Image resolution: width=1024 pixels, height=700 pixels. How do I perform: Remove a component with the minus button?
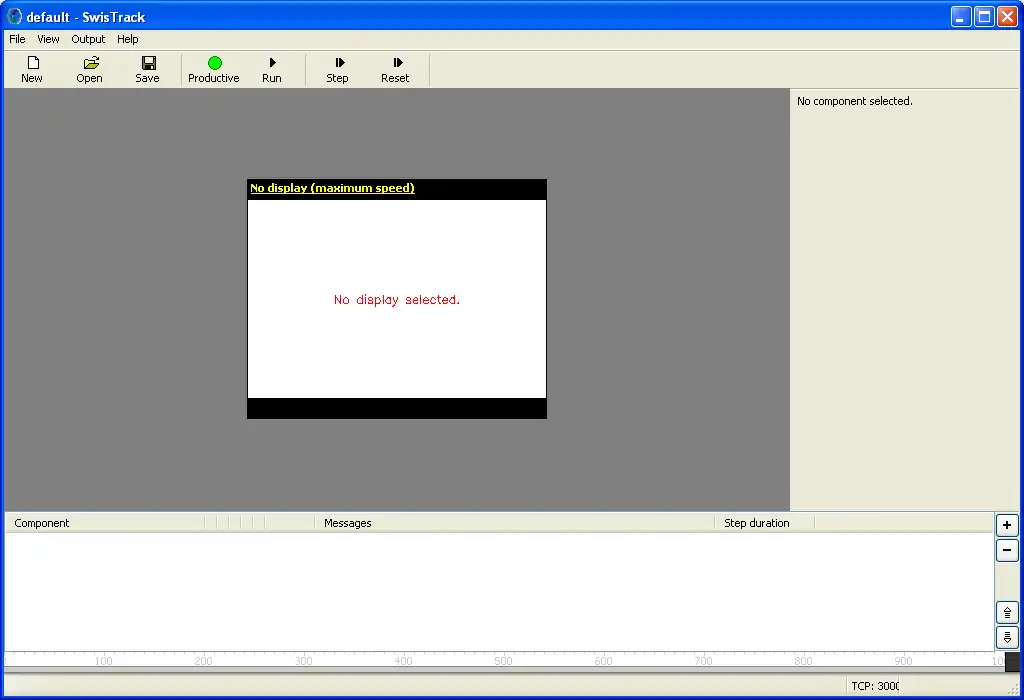point(1007,550)
